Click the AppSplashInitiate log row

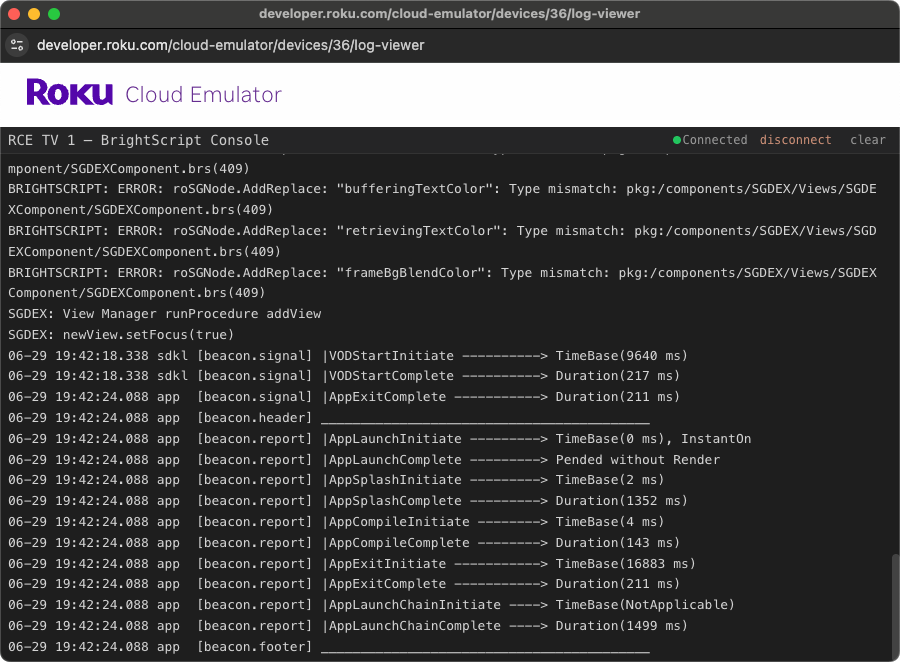pyautogui.click(x=336, y=480)
